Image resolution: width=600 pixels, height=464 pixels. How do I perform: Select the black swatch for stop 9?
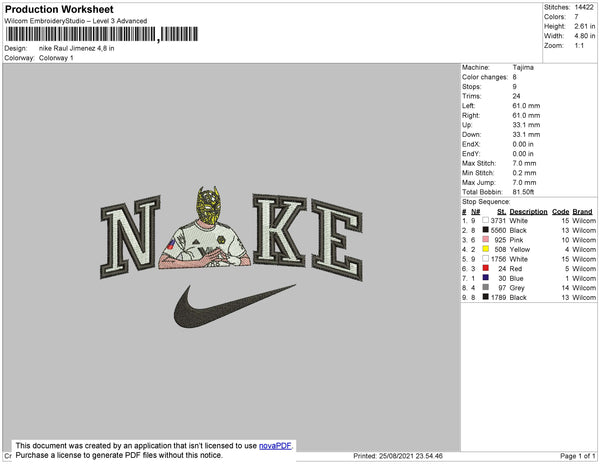[x=486, y=296]
